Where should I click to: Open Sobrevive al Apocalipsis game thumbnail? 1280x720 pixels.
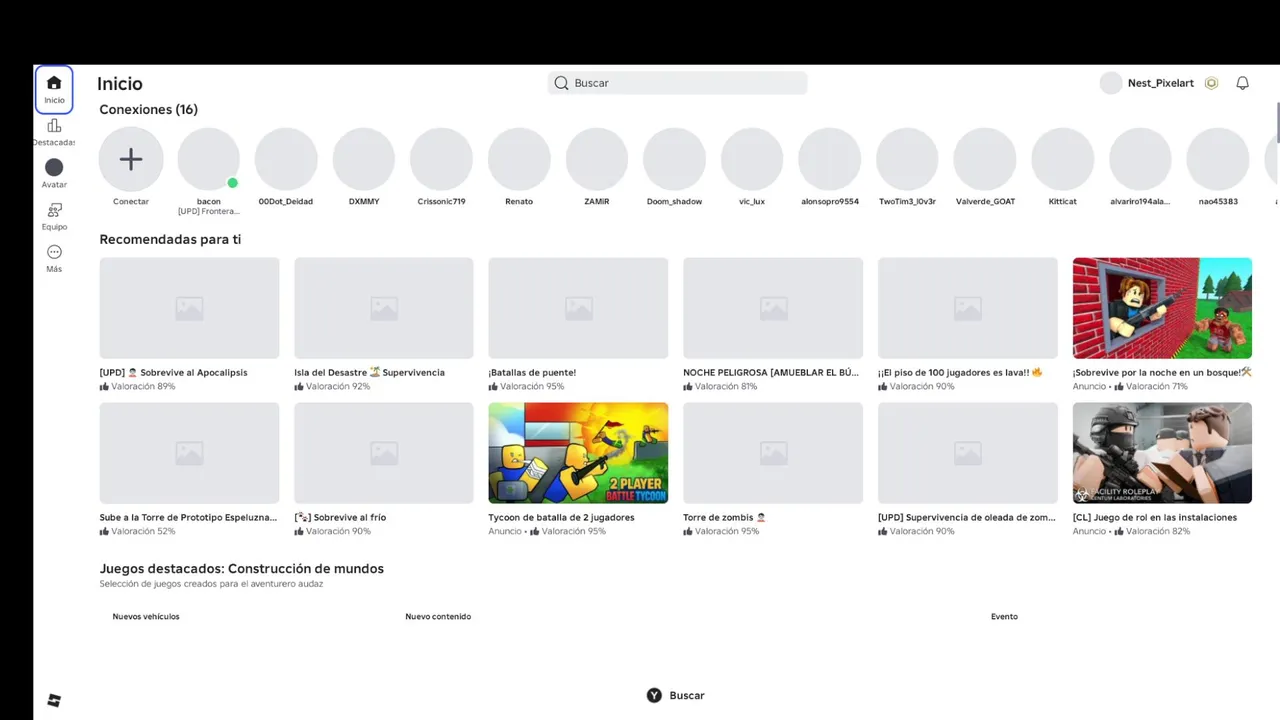[x=189, y=308]
